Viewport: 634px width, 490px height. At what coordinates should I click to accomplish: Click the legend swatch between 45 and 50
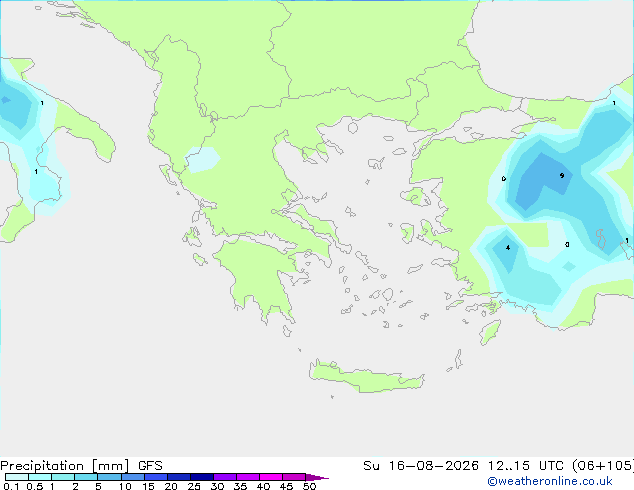(x=294, y=477)
